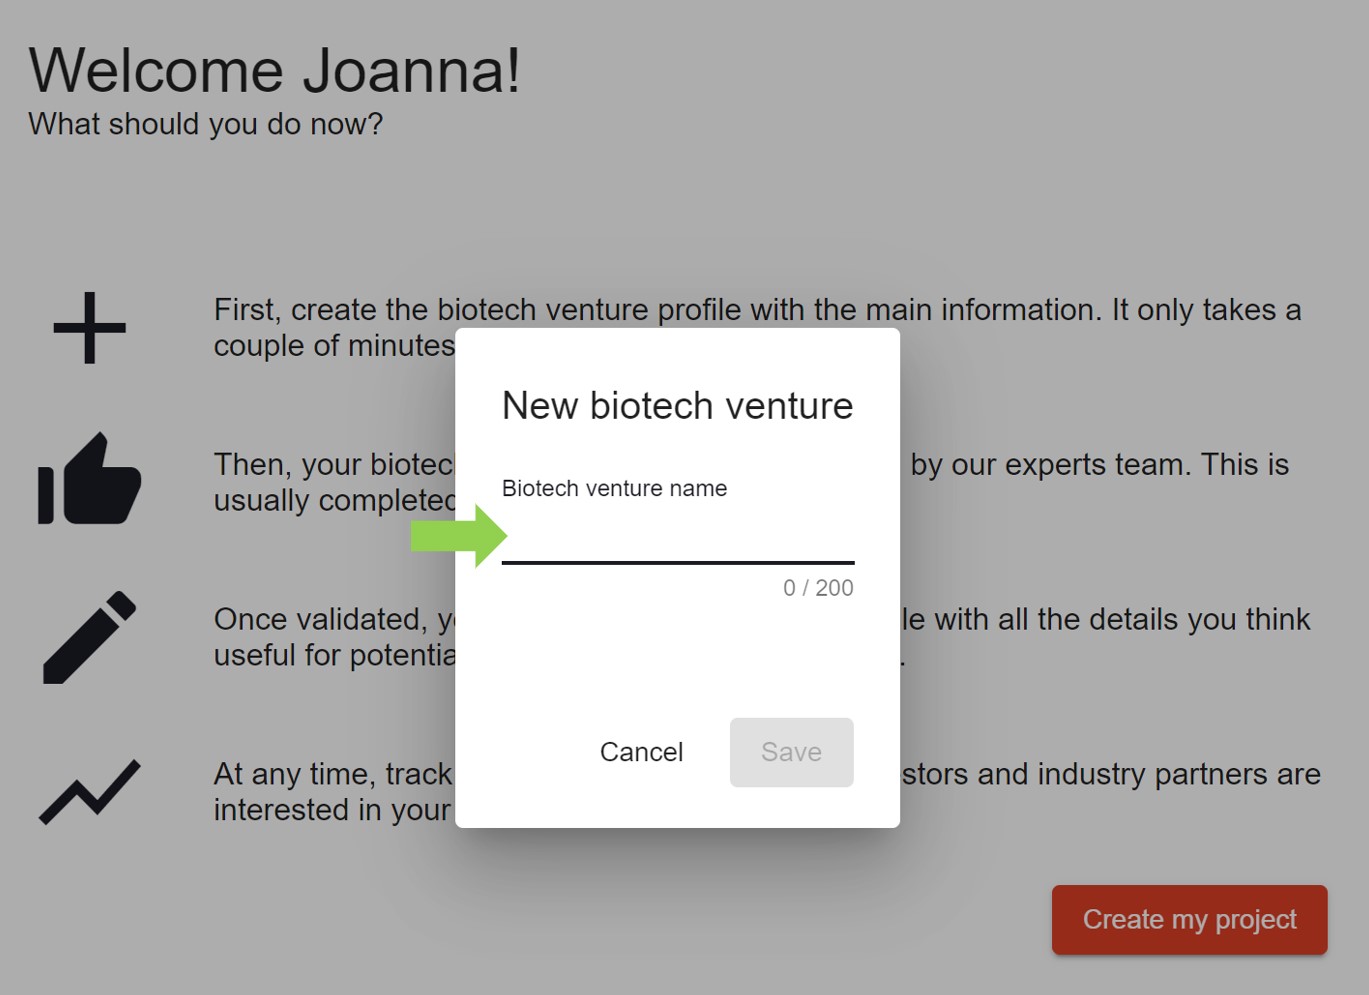Click the 'At any time, track' text
This screenshot has height=995, width=1369.
(x=333, y=775)
